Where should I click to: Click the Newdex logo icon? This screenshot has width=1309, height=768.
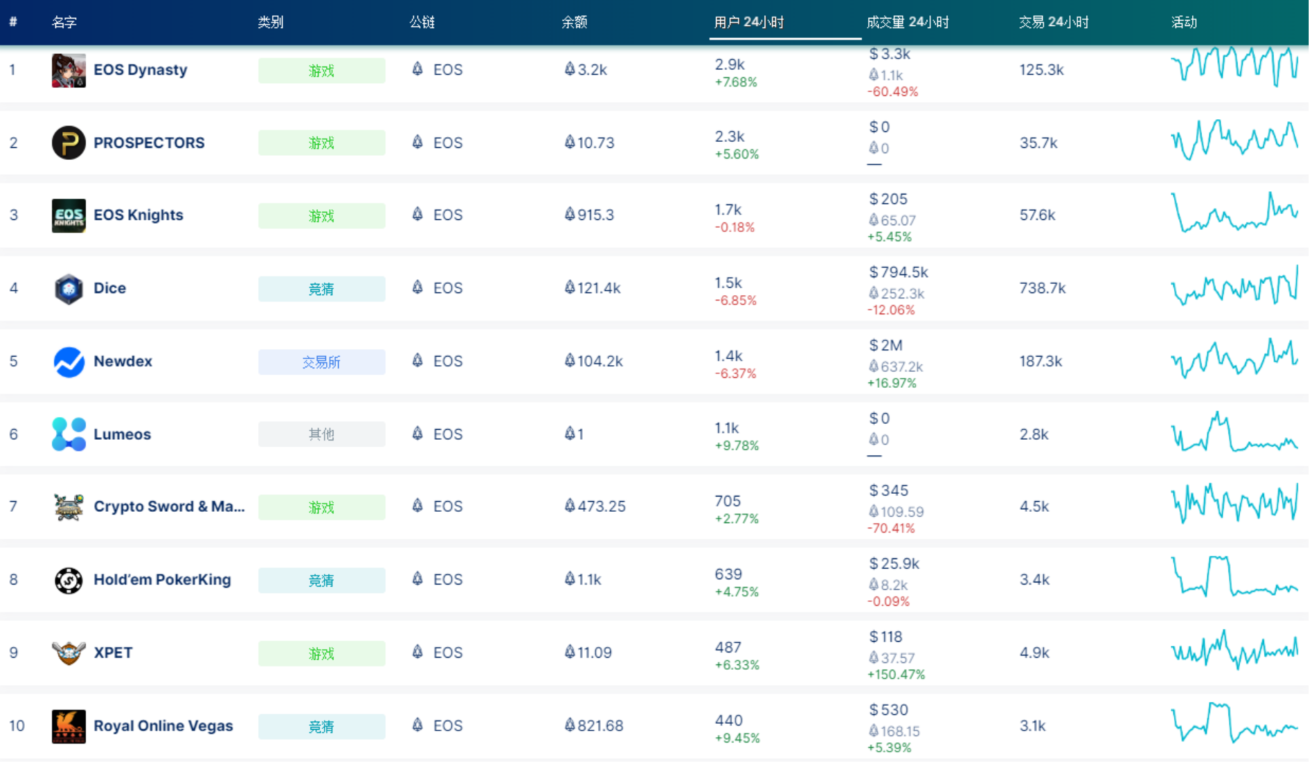pos(69,361)
